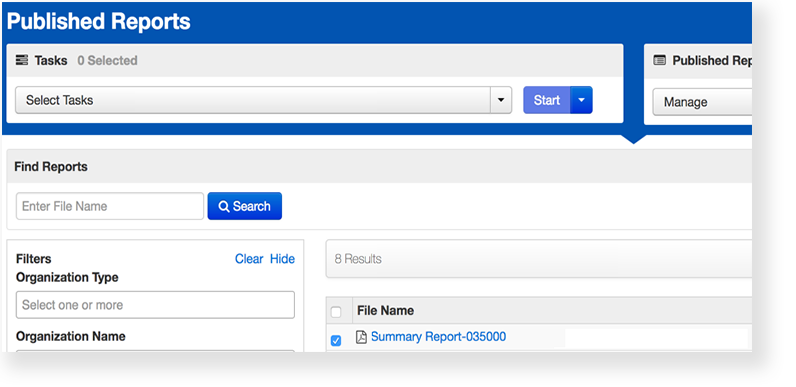Open the Manage dropdown
796x387 pixels.
pos(702,102)
